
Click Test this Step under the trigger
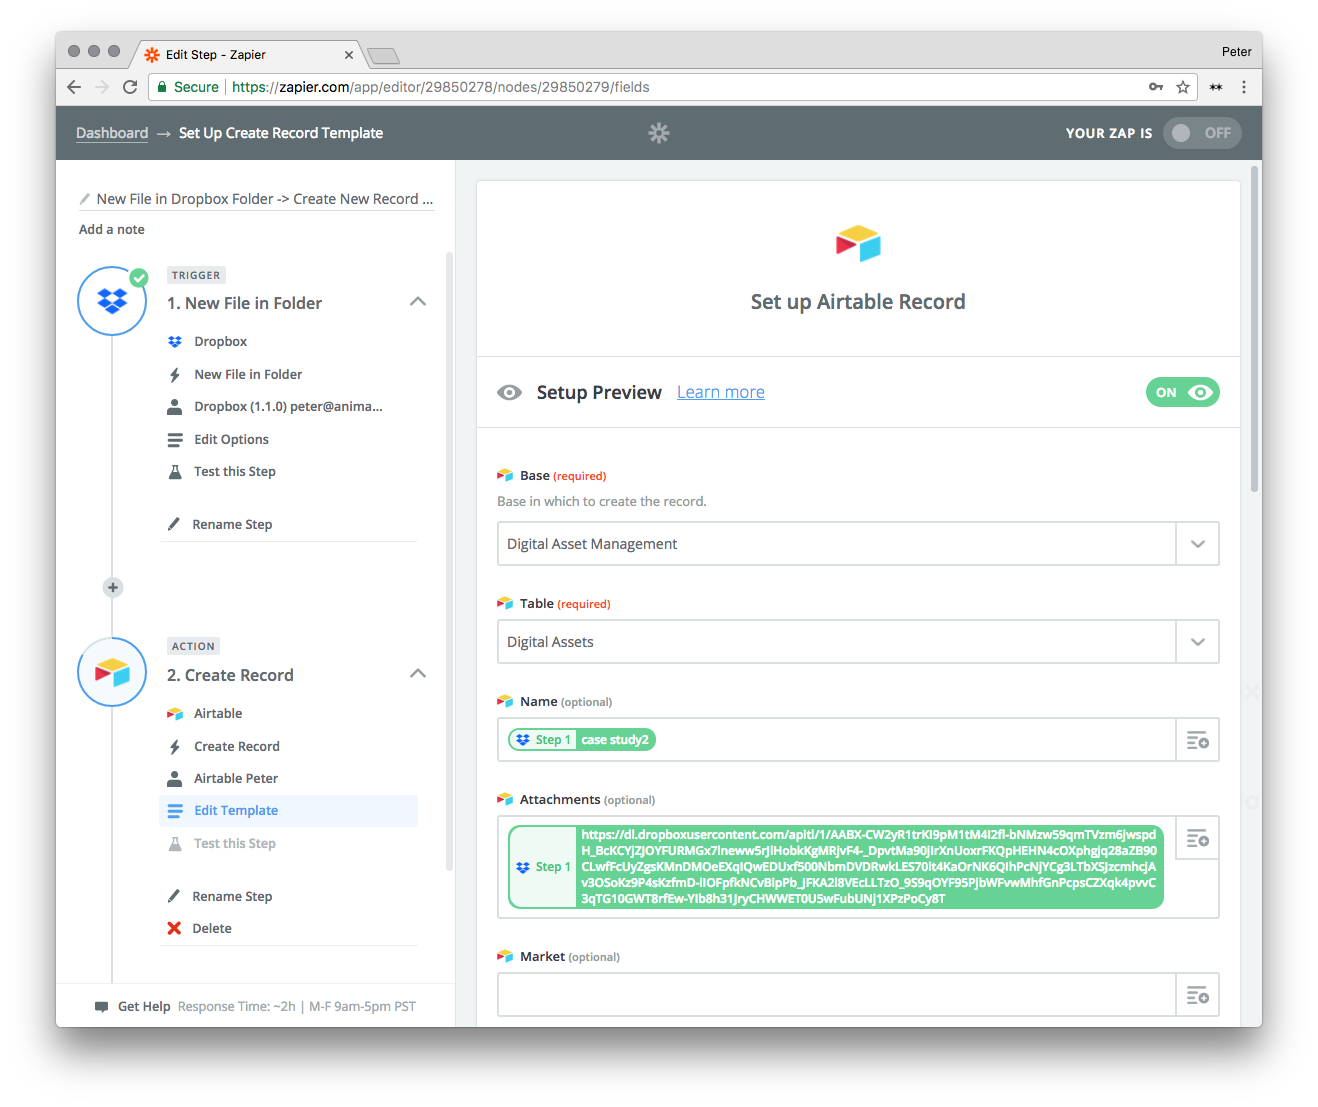click(235, 471)
